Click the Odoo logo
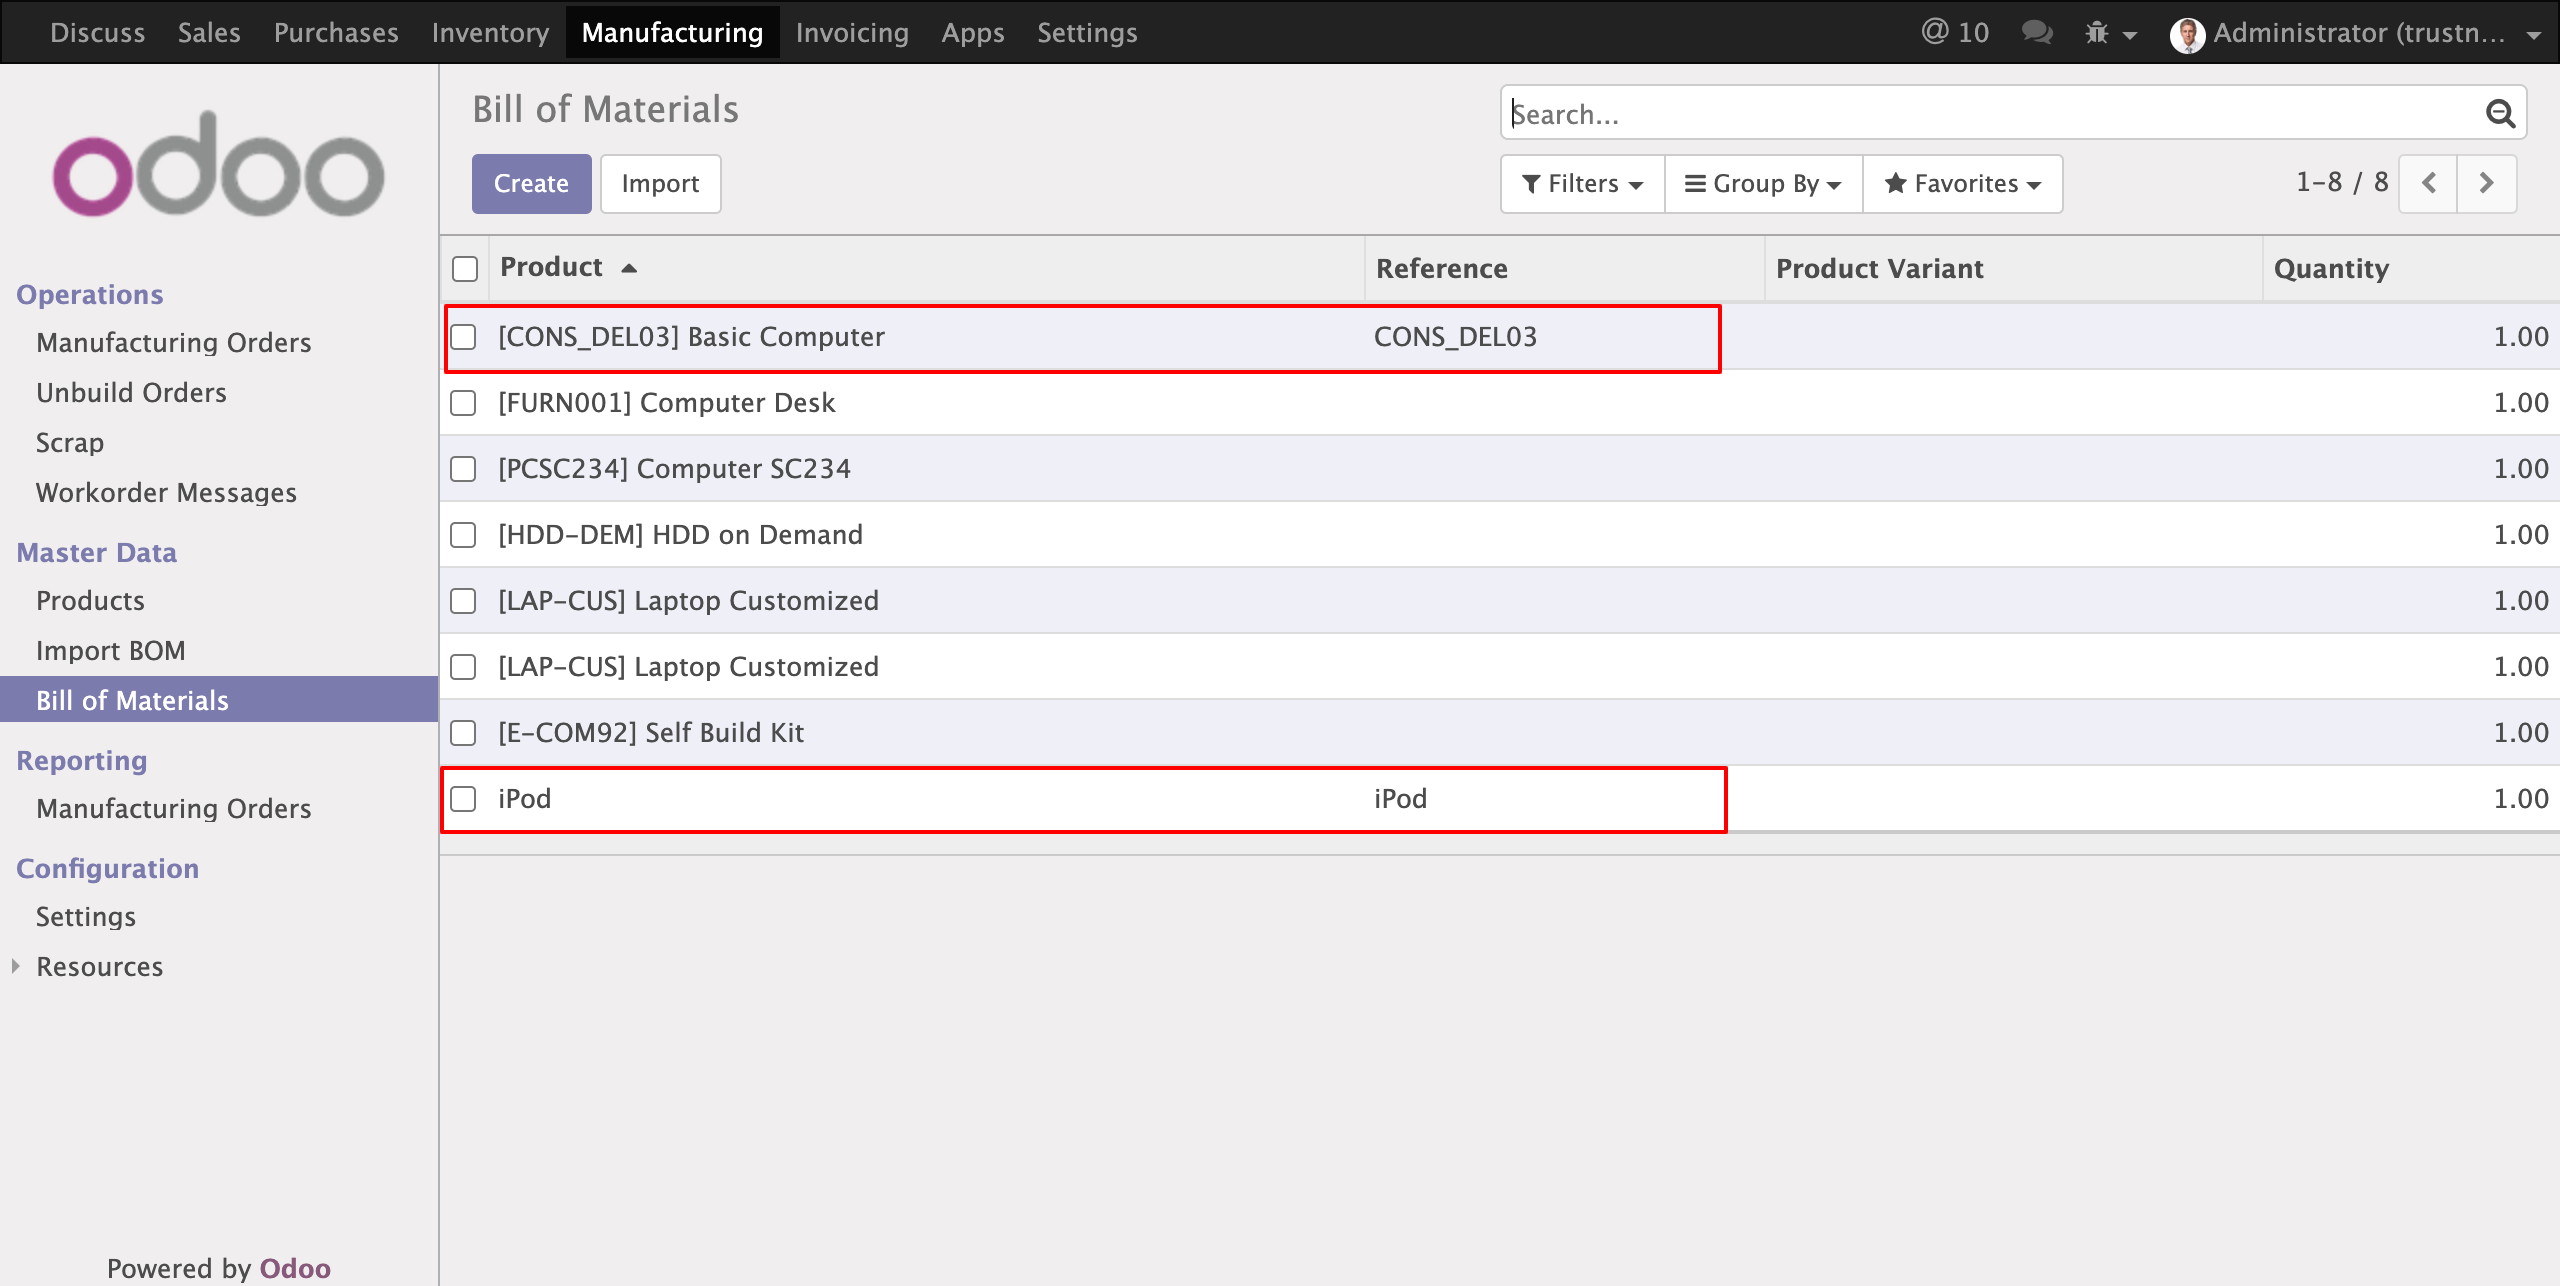The width and height of the screenshot is (2560, 1286). click(218, 165)
